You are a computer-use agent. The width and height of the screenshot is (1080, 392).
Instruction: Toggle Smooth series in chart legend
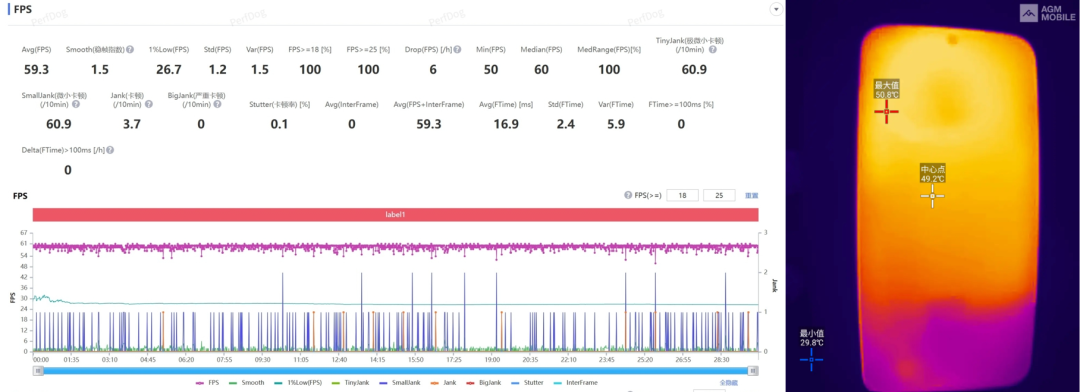[247, 382]
